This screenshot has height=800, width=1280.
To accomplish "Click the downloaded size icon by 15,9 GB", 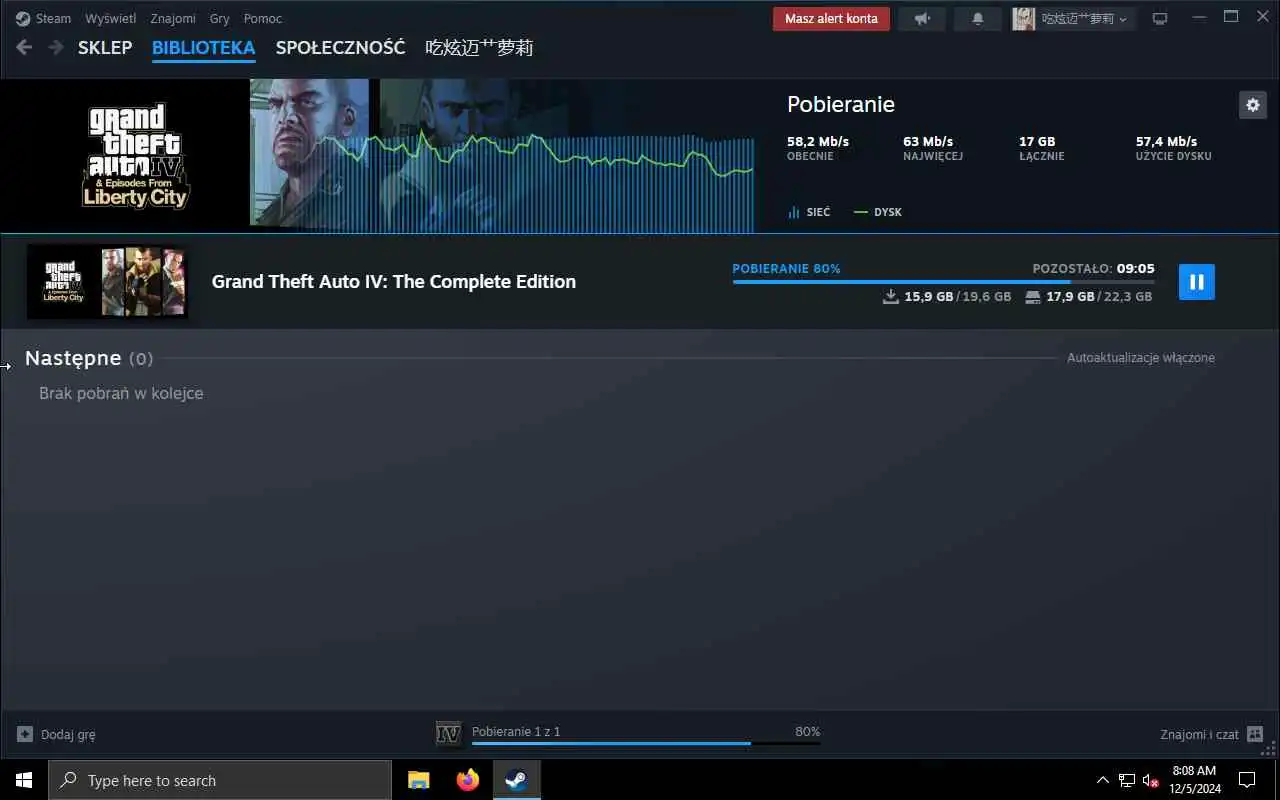I will (x=891, y=297).
